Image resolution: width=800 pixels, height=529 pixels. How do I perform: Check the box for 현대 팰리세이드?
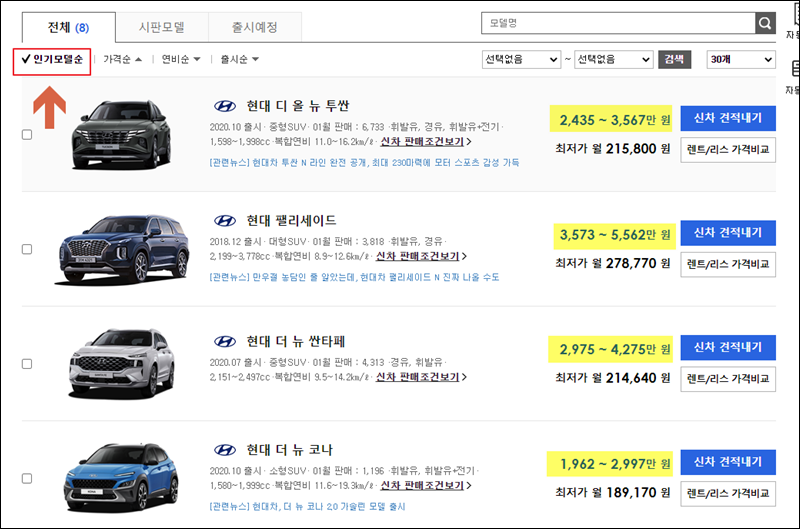coord(27,249)
